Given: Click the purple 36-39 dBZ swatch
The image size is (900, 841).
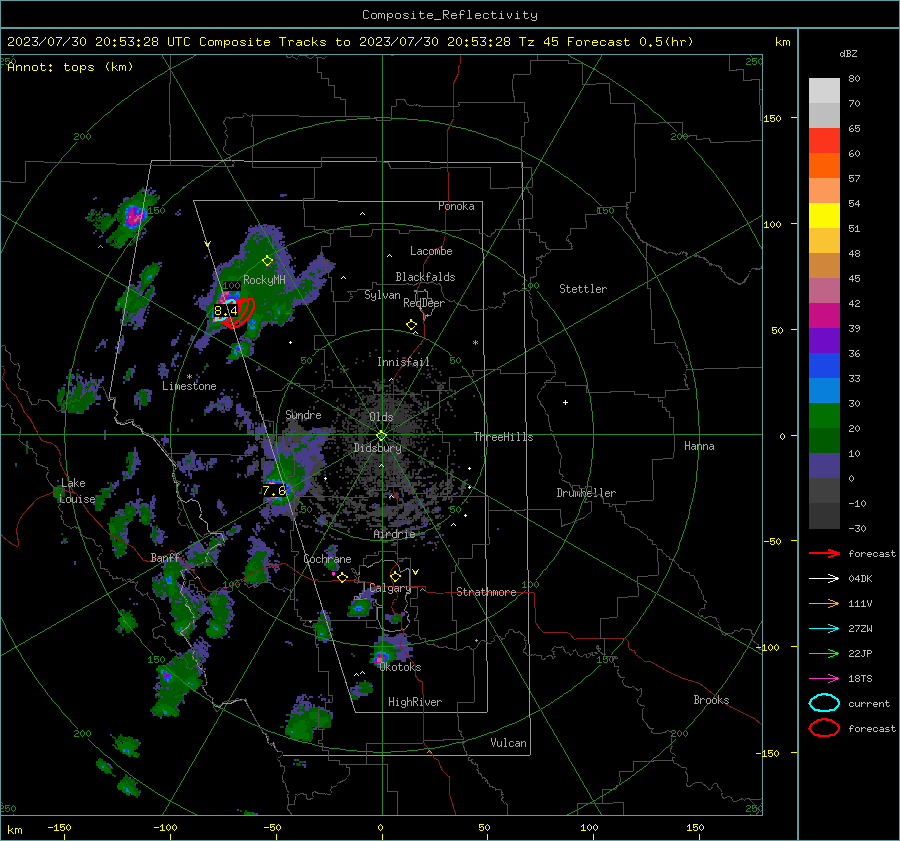Looking at the screenshot, I should pyautogui.click(x=824, y=341).
